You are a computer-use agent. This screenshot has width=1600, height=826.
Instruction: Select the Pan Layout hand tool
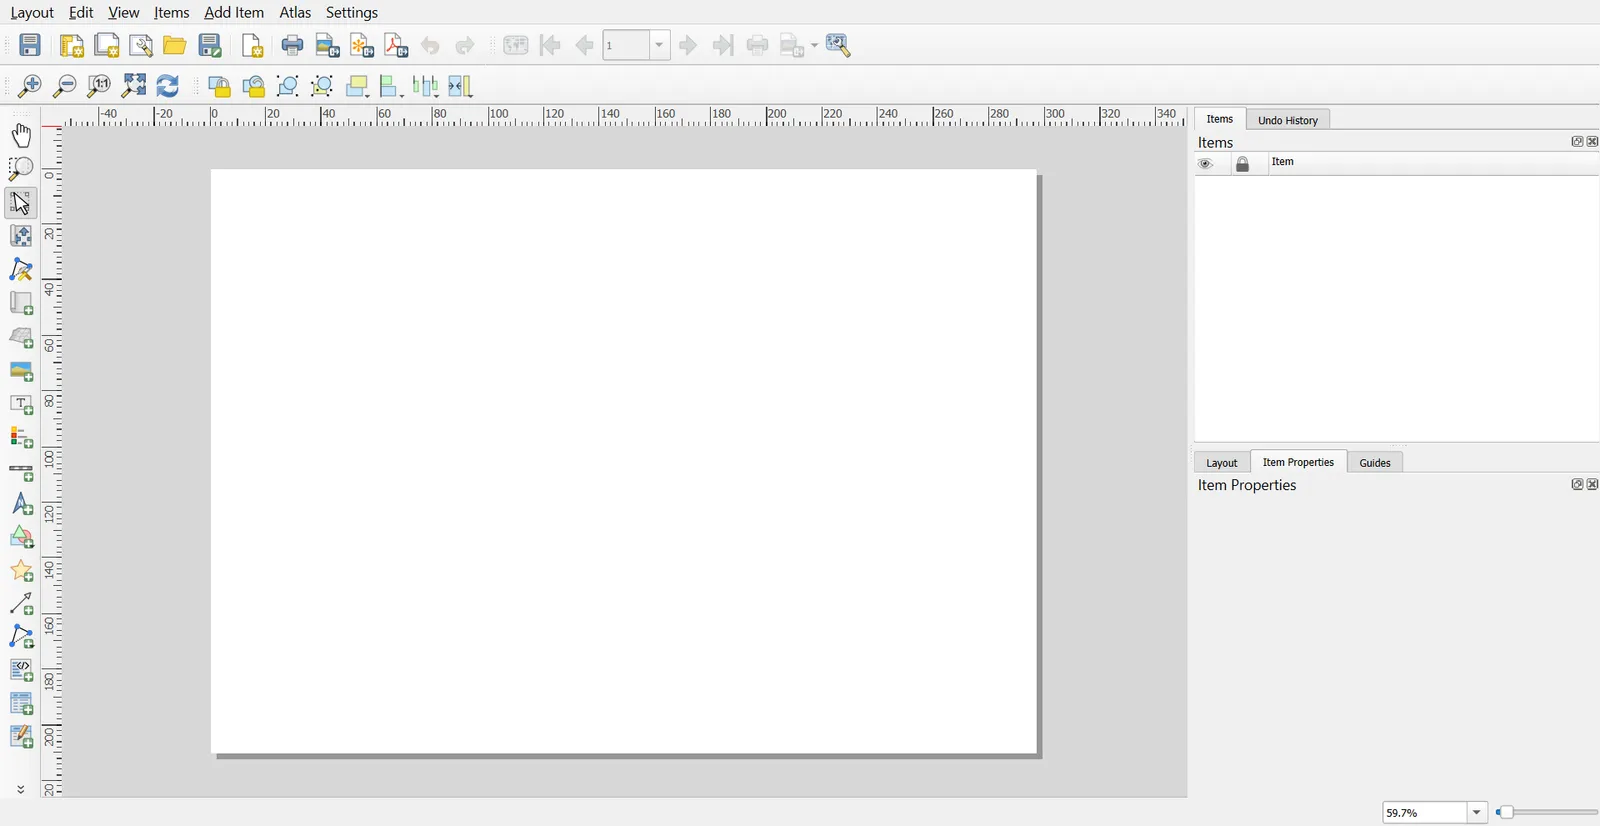click(x=21, y=135)
